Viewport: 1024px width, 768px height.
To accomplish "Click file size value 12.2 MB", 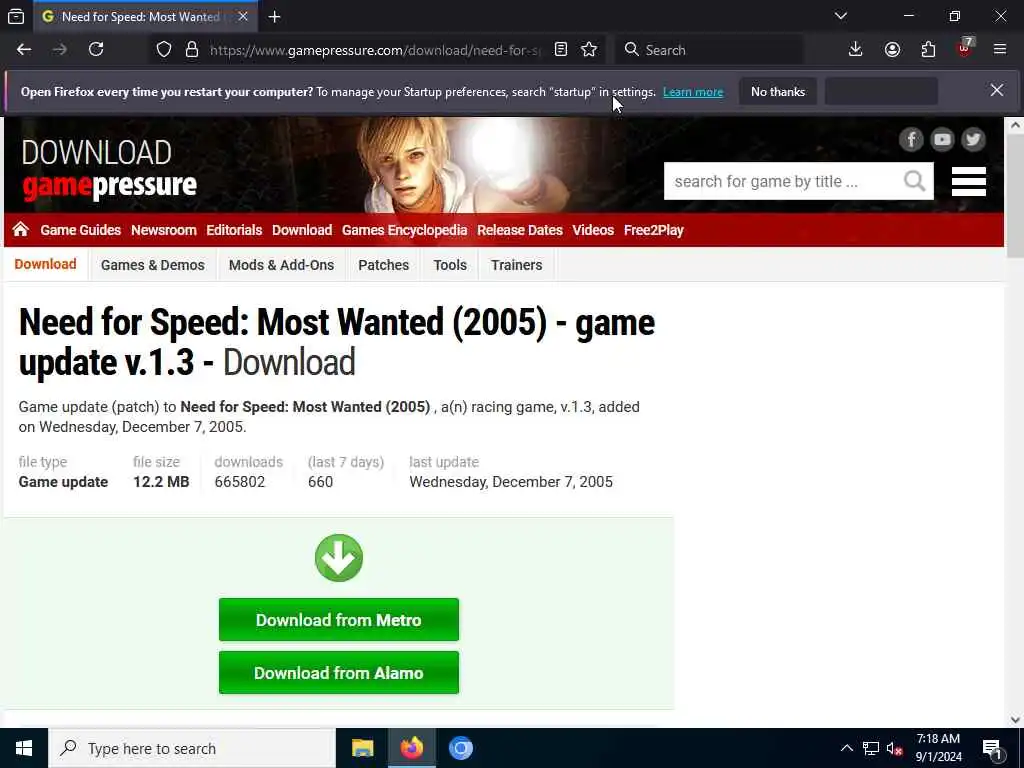I will pos(161,482).
